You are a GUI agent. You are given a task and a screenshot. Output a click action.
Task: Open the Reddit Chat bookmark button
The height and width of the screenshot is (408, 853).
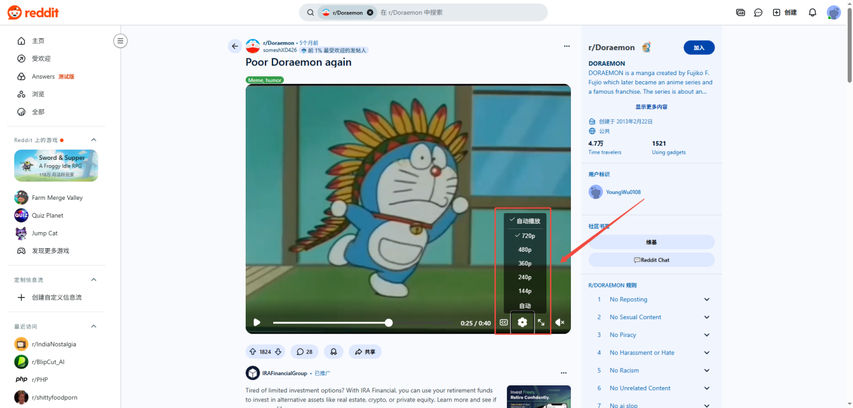(652, 260)
